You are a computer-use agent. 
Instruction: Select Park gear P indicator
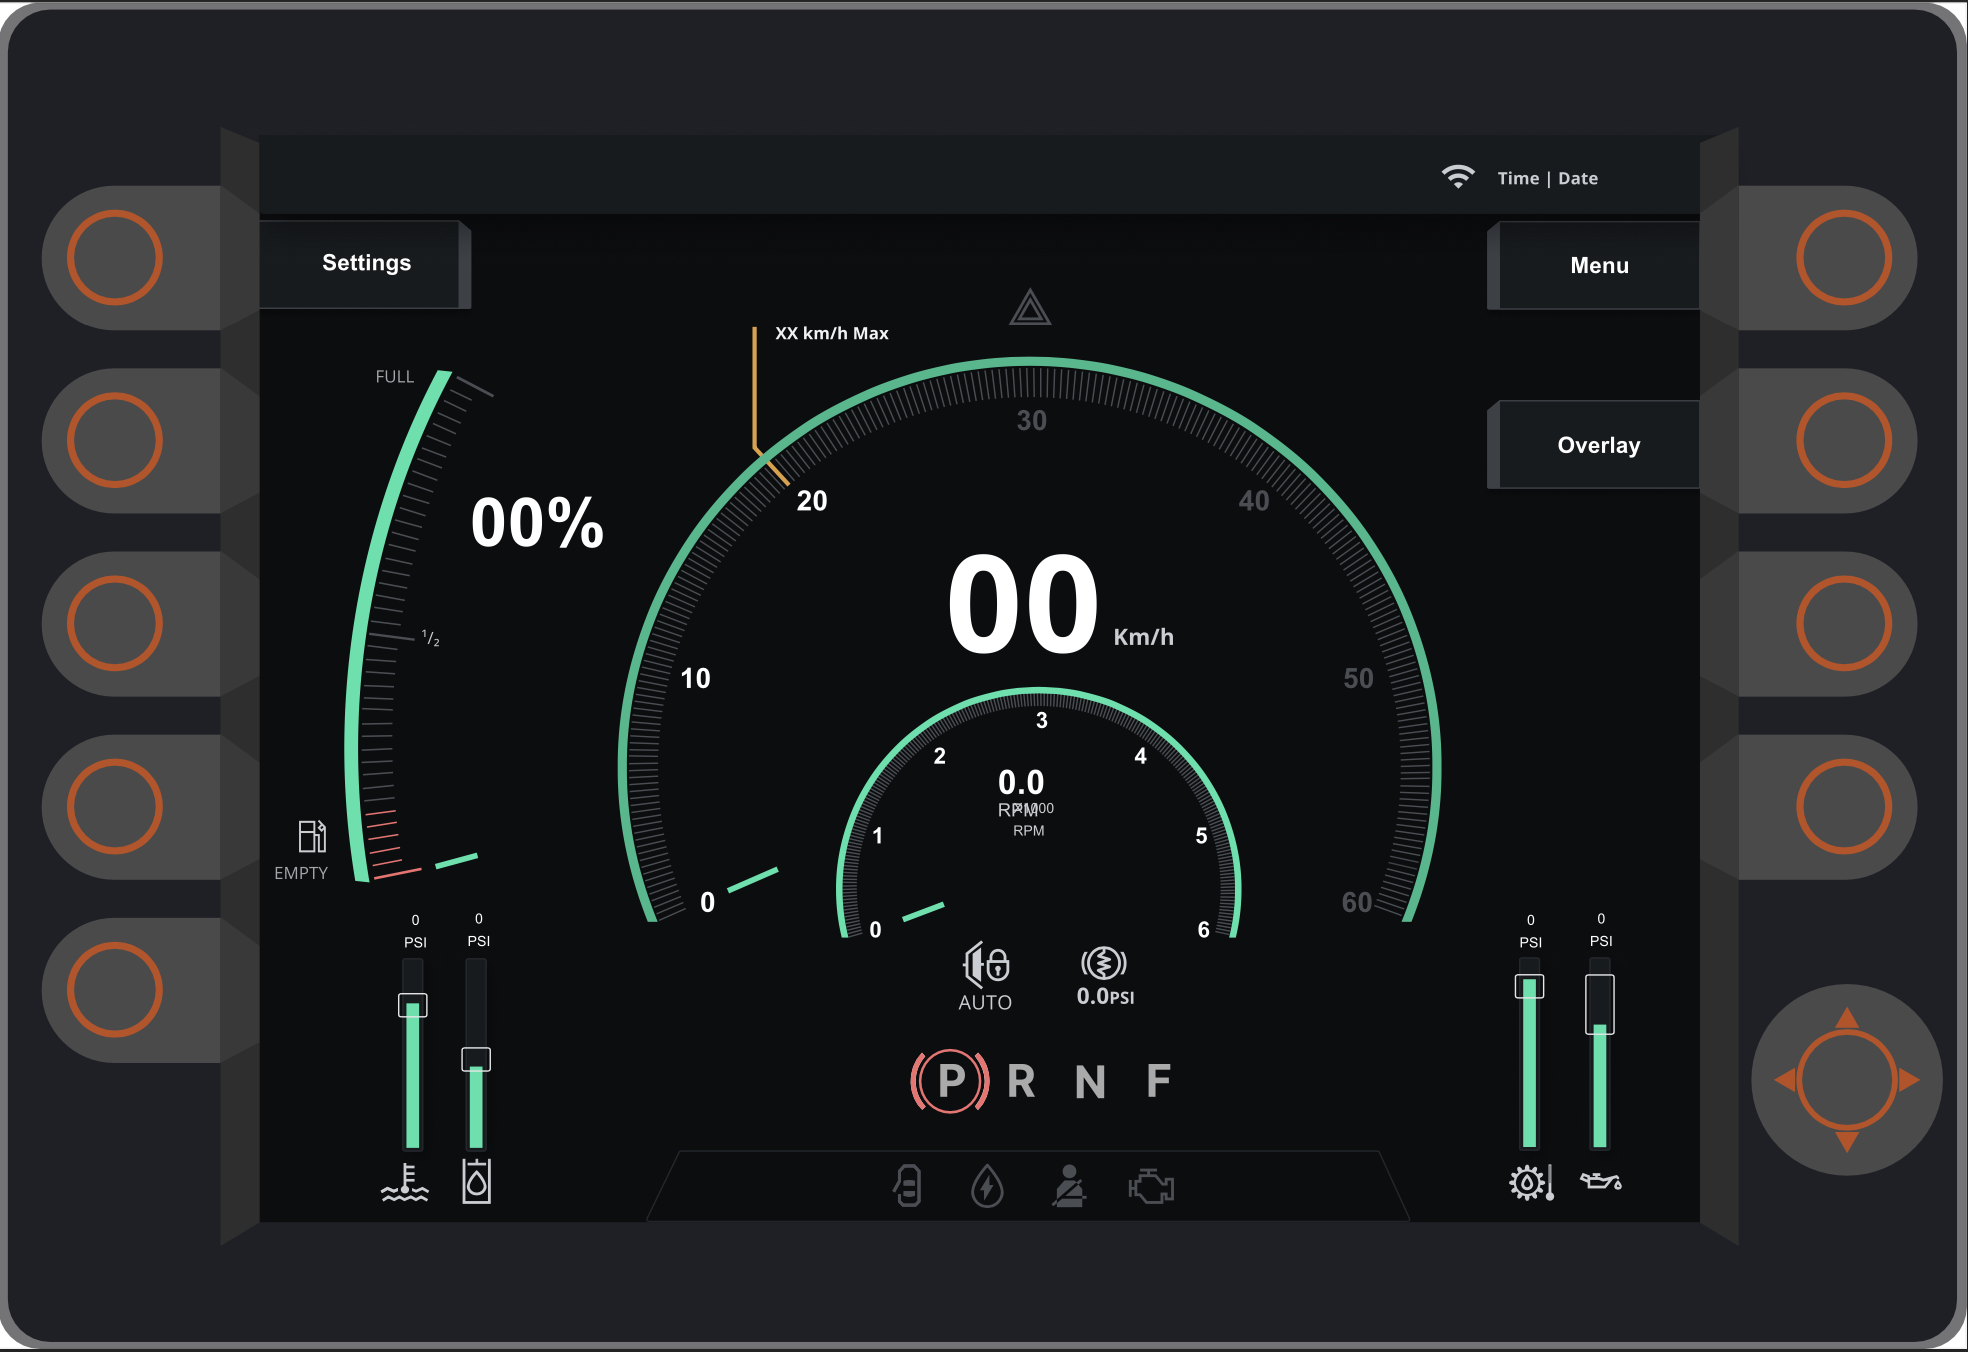click(x=951, y=1081)
